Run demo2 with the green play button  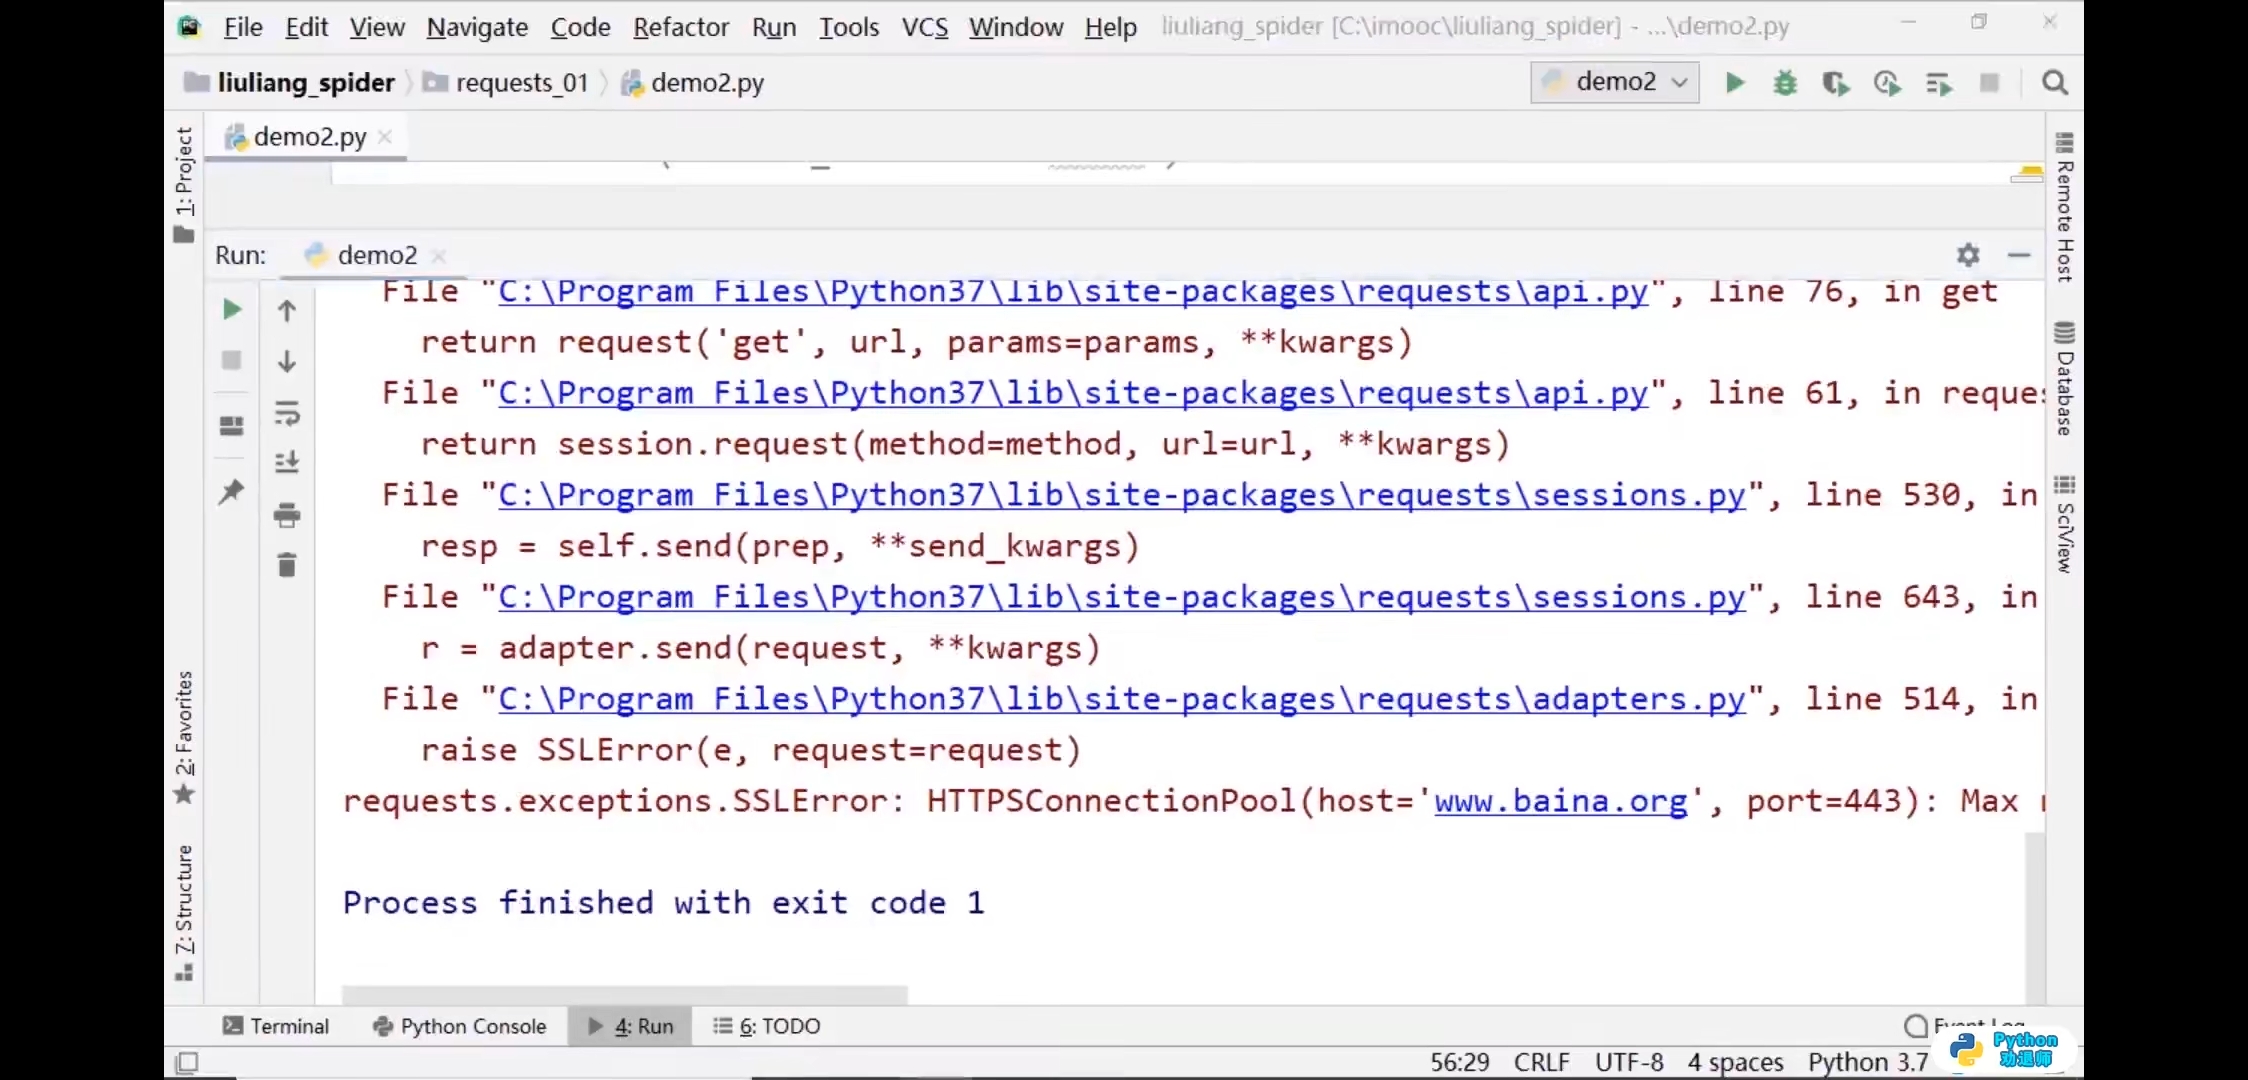click(x=1735, y=83)
